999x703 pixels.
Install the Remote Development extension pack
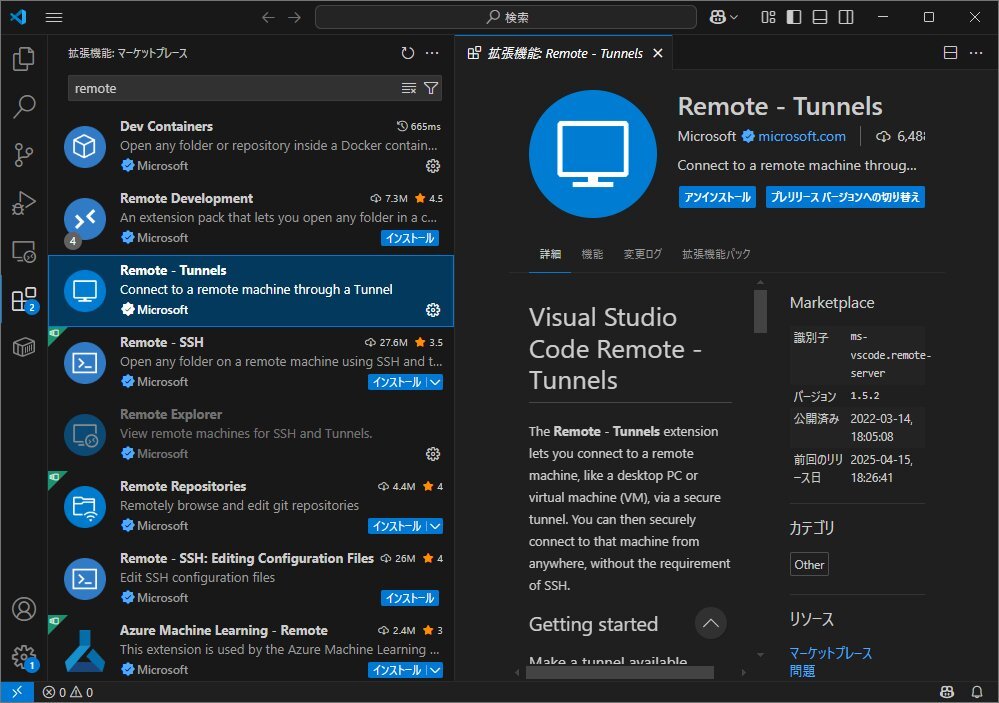(410, 238)
